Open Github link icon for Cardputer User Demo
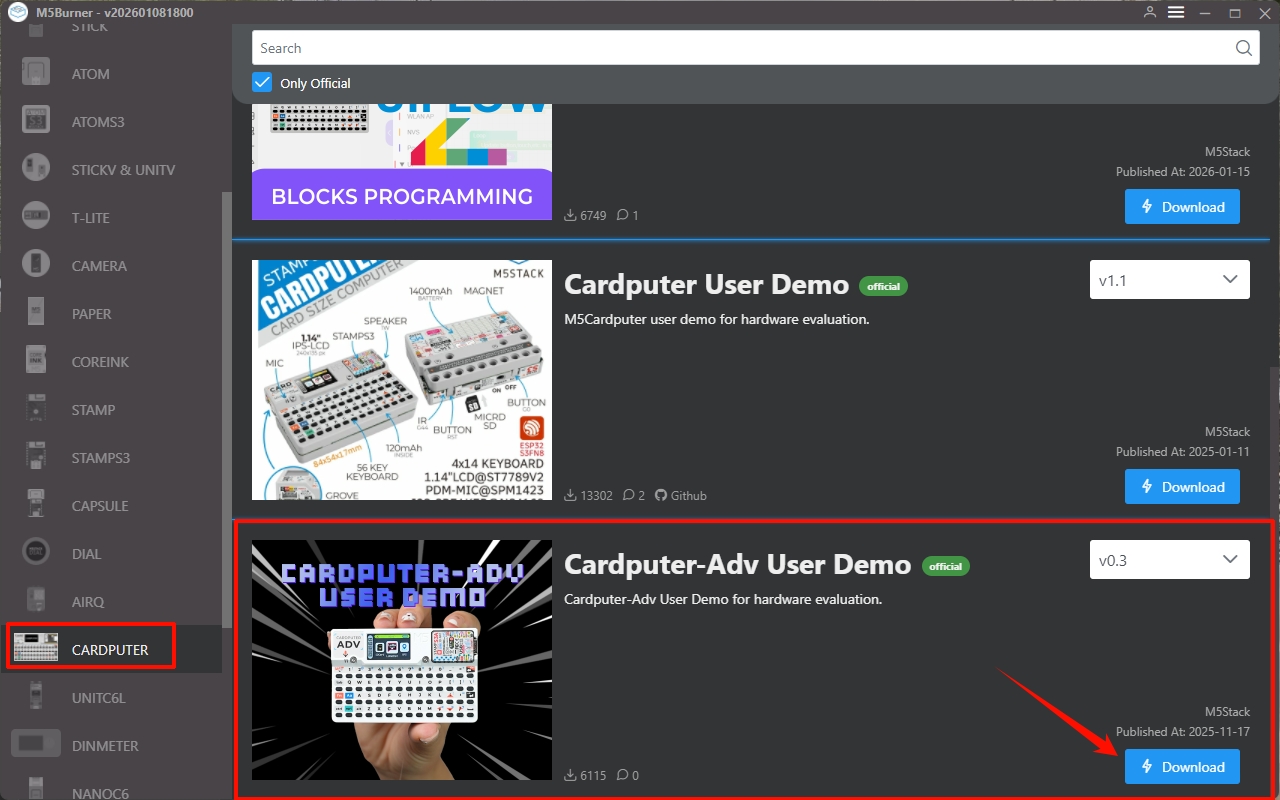1280x800 pixels. pyautogui.click(x=660, y=495)
